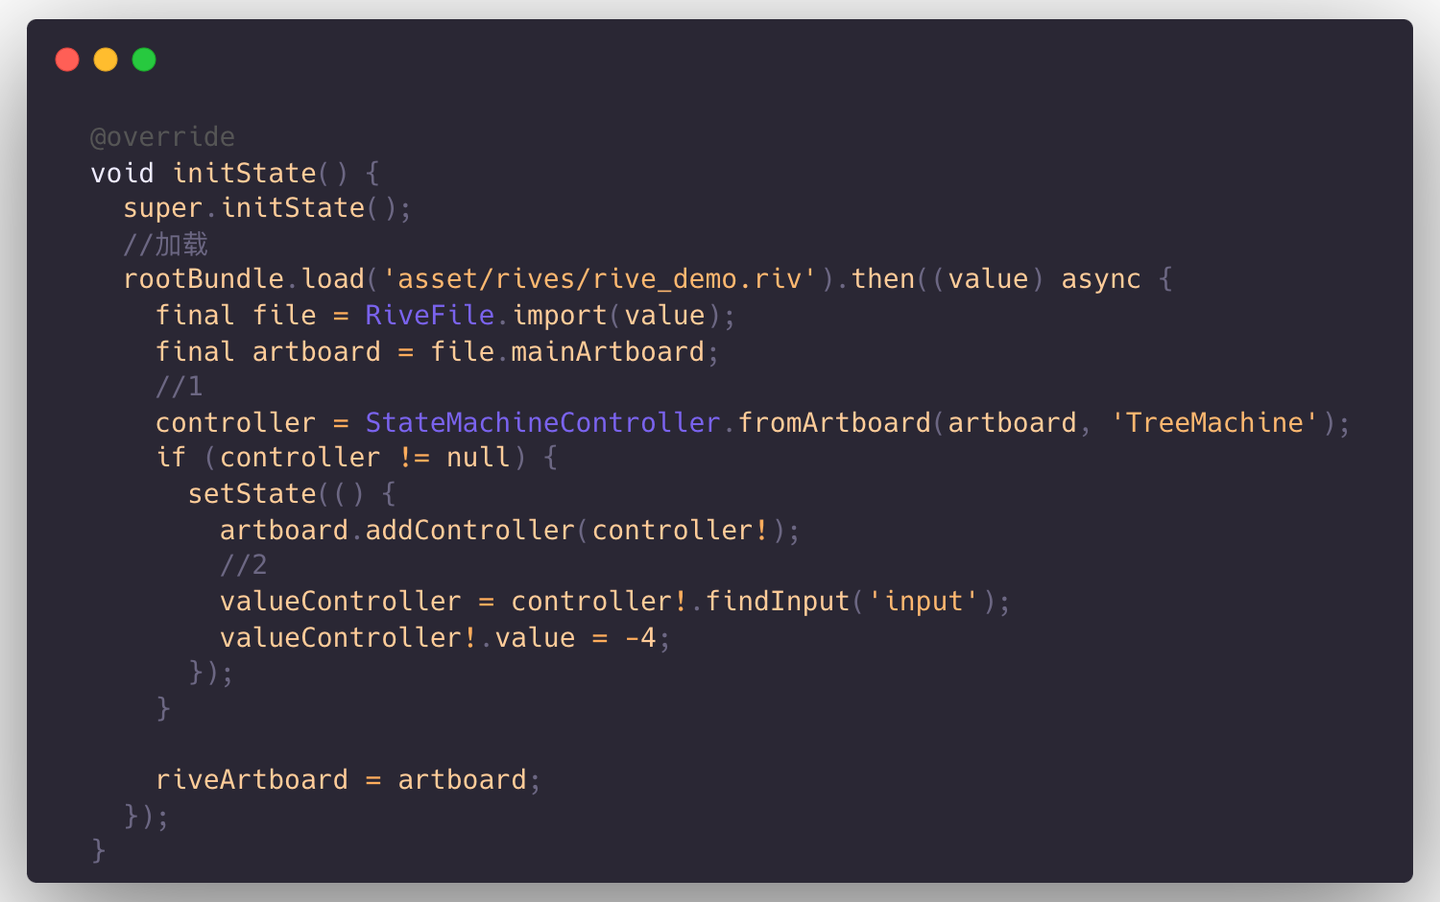Screen dimensions: 1440x902
Task: Click the @override annotation
Action: pos(162,137)
